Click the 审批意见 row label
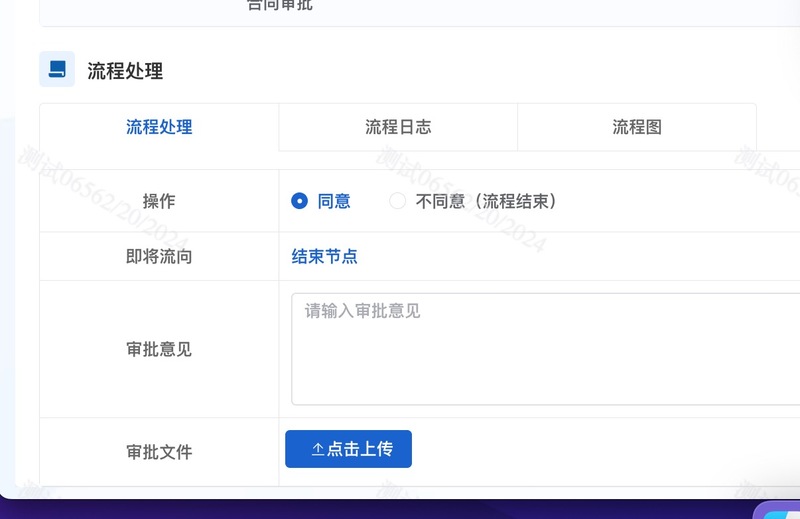Screen dimensions: 800x519 coord(159,350)
